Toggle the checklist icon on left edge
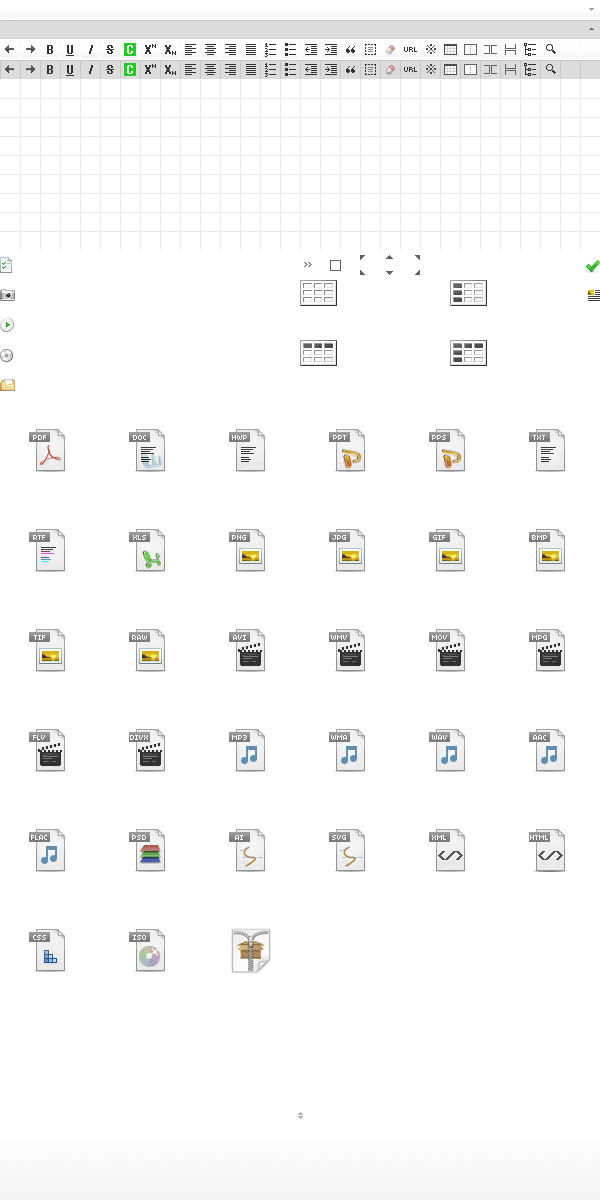600x1200 pixels. pos(6,265)
